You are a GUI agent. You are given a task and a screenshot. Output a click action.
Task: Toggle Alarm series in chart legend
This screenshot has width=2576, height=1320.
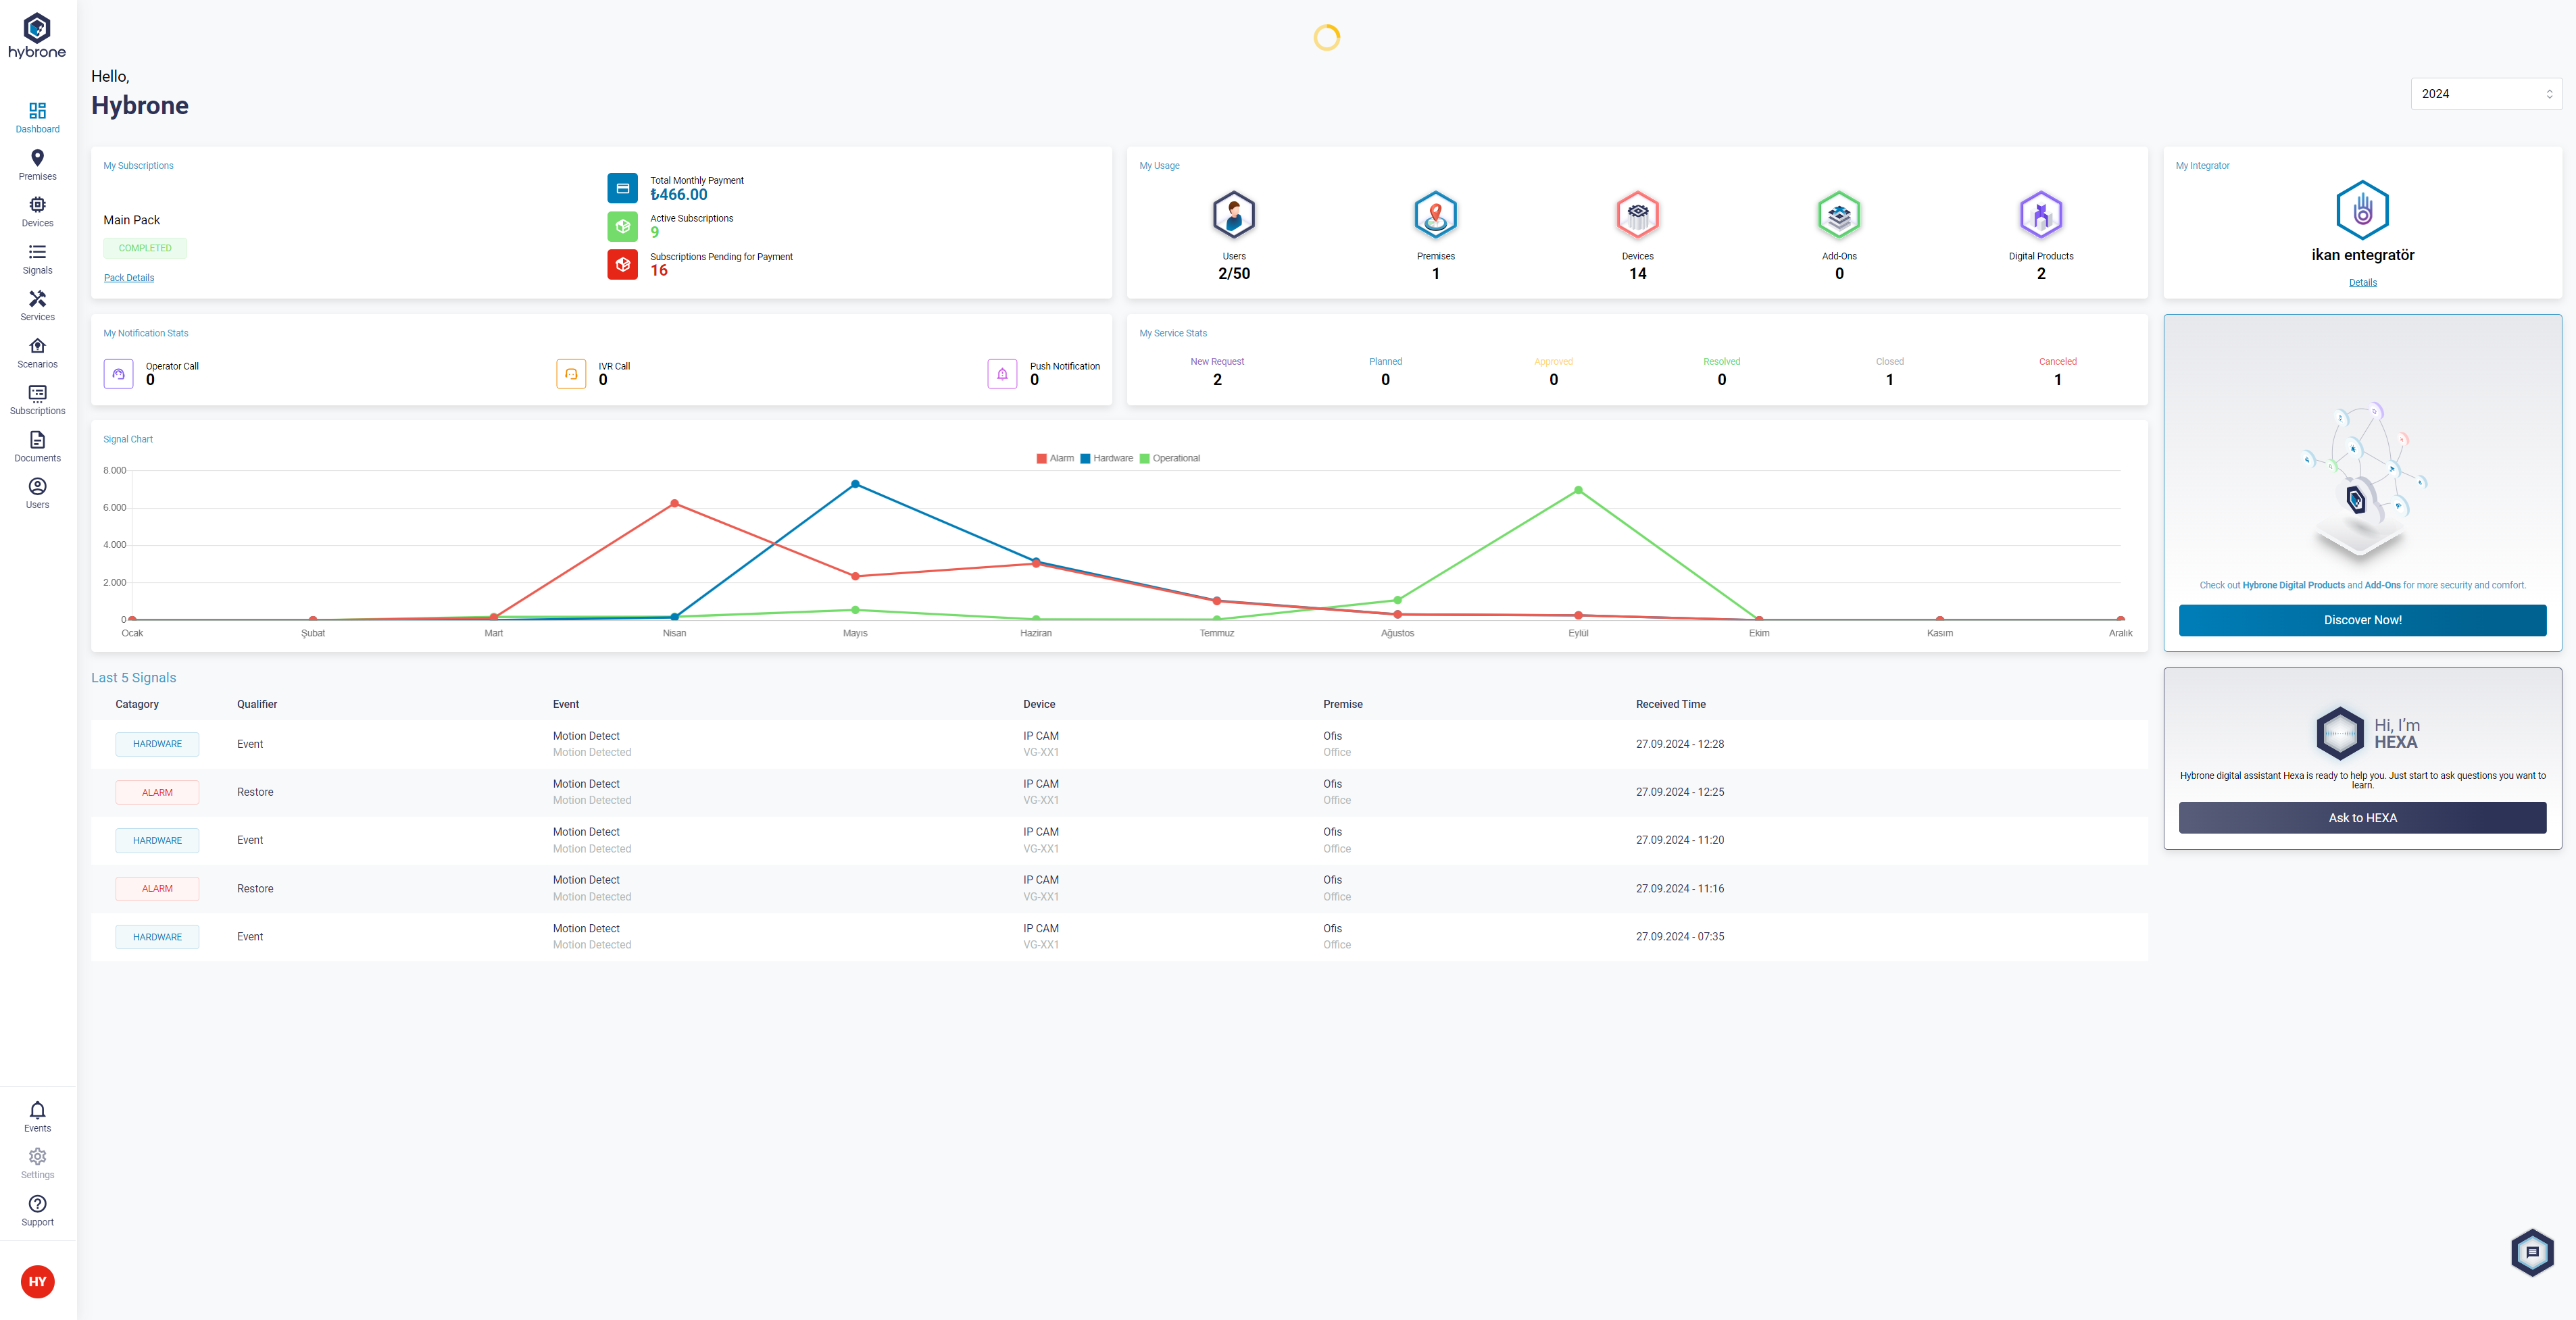tap(1055, 458)
